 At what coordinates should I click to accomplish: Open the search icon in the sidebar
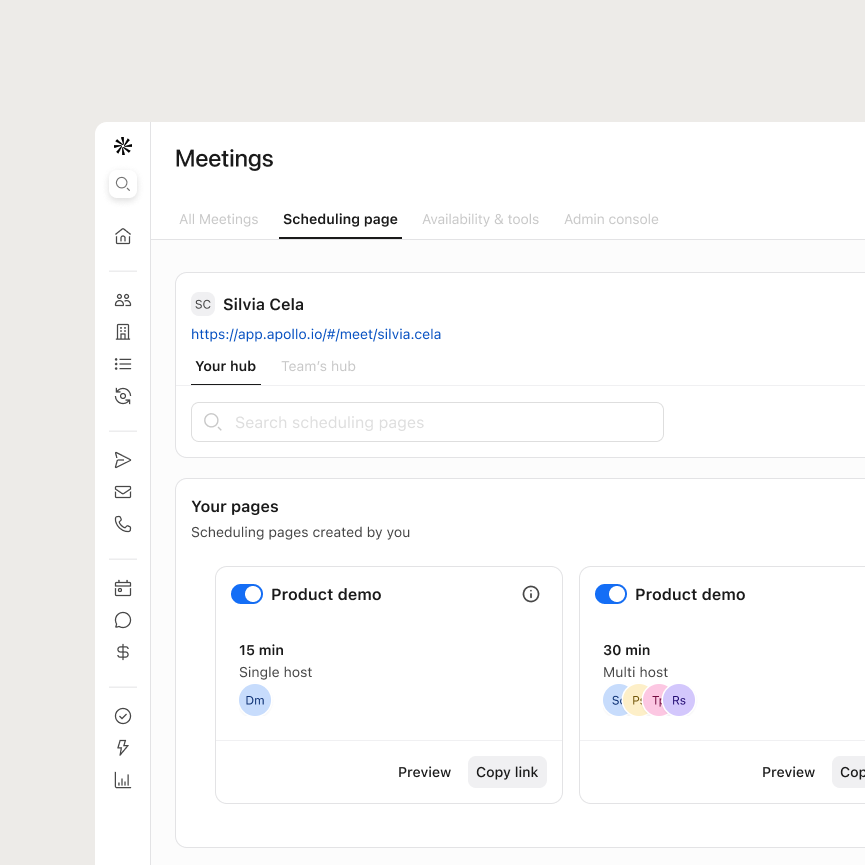click(x=122, y=184)
